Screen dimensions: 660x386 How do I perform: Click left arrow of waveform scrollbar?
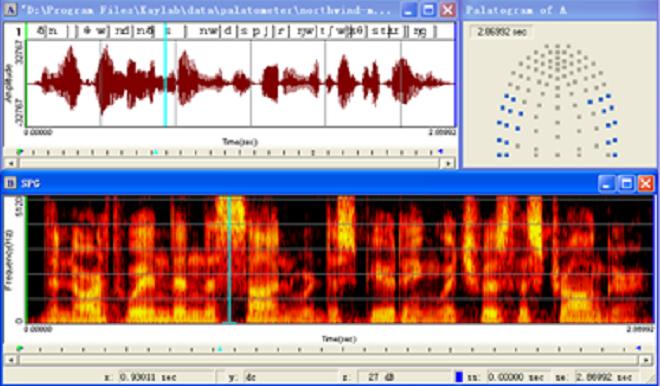11,163
